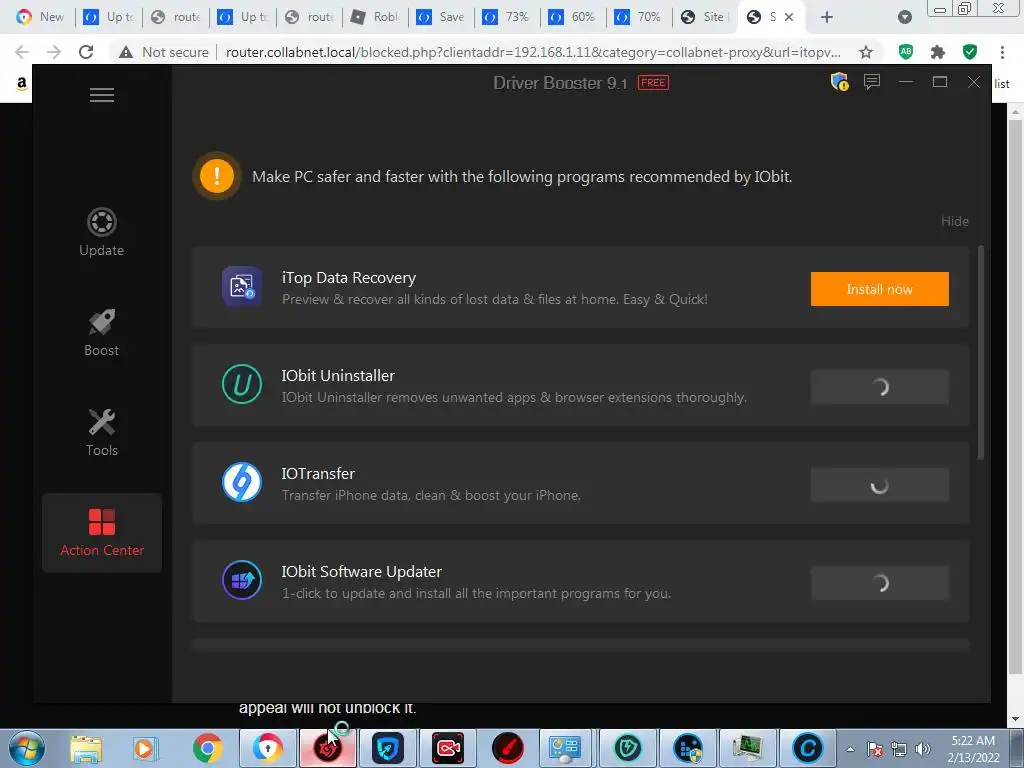
Task: Click the IObit Uninstaller icon
Action: pyautogui.click(x=242, y=384)
